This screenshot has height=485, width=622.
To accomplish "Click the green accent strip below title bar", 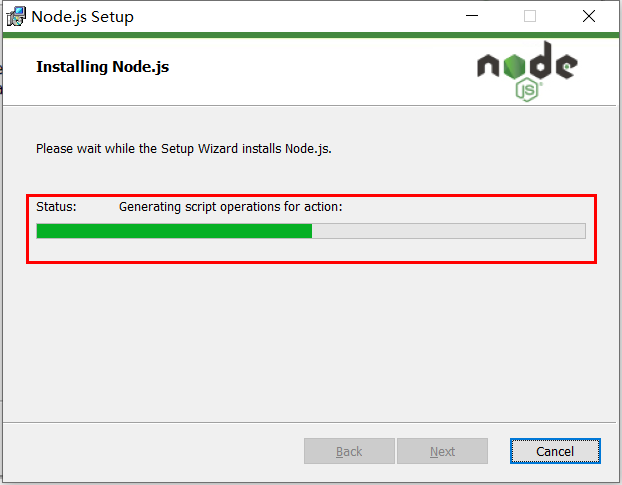I will click(x=311, y=35).
